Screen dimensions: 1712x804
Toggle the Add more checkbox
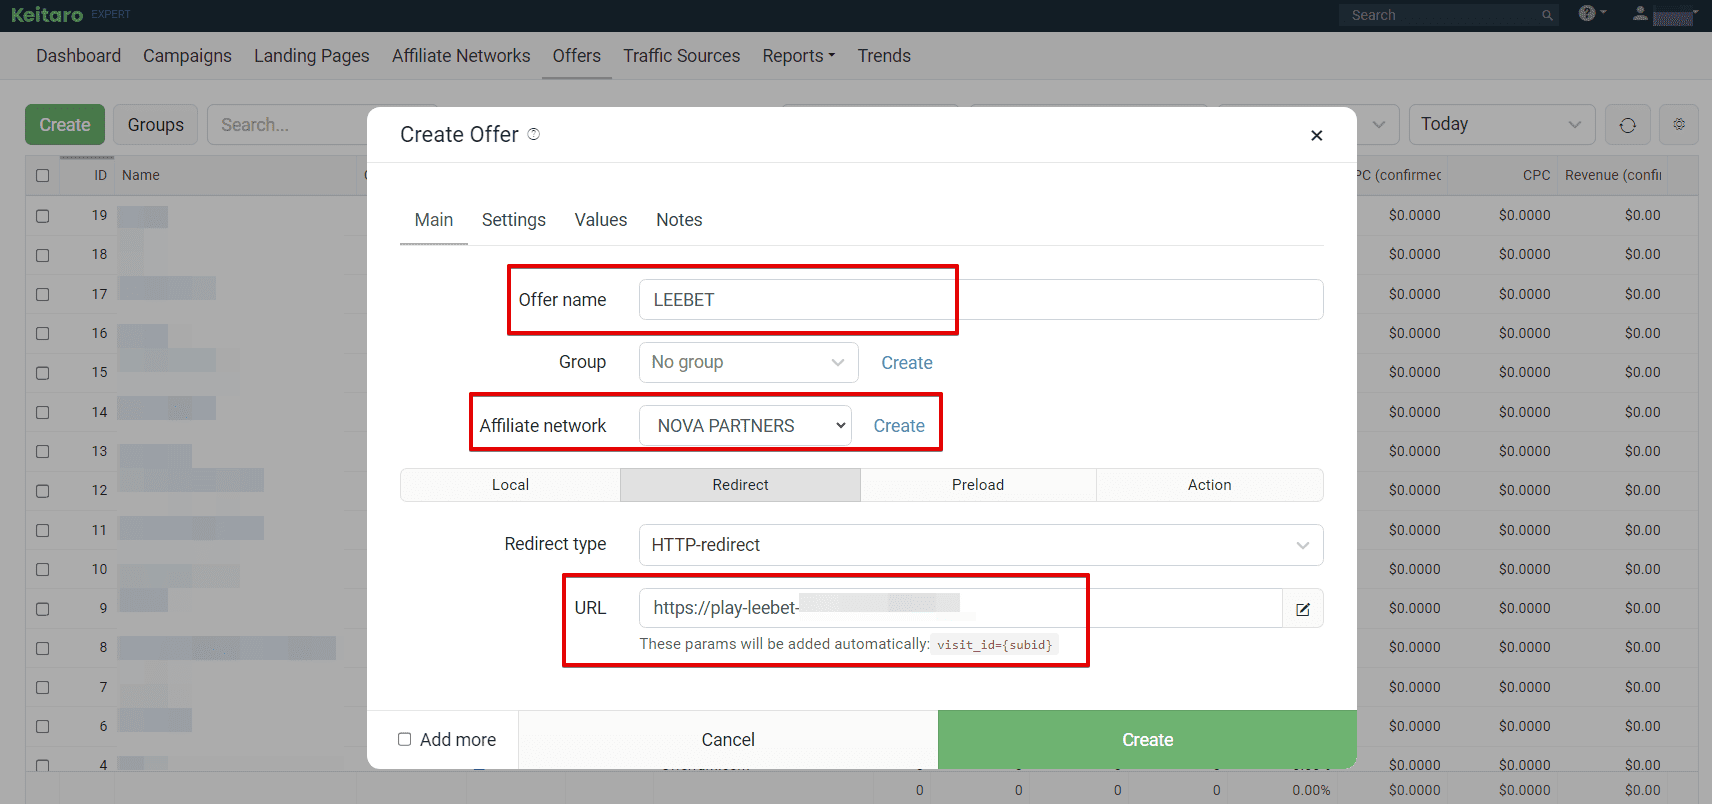(x=405, y=740)
